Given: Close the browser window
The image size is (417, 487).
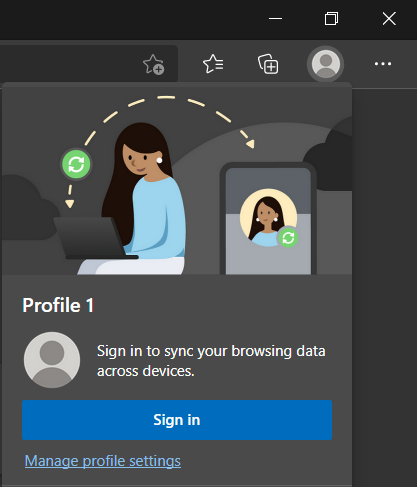Looking at the screenshot, I should point(389,19).
